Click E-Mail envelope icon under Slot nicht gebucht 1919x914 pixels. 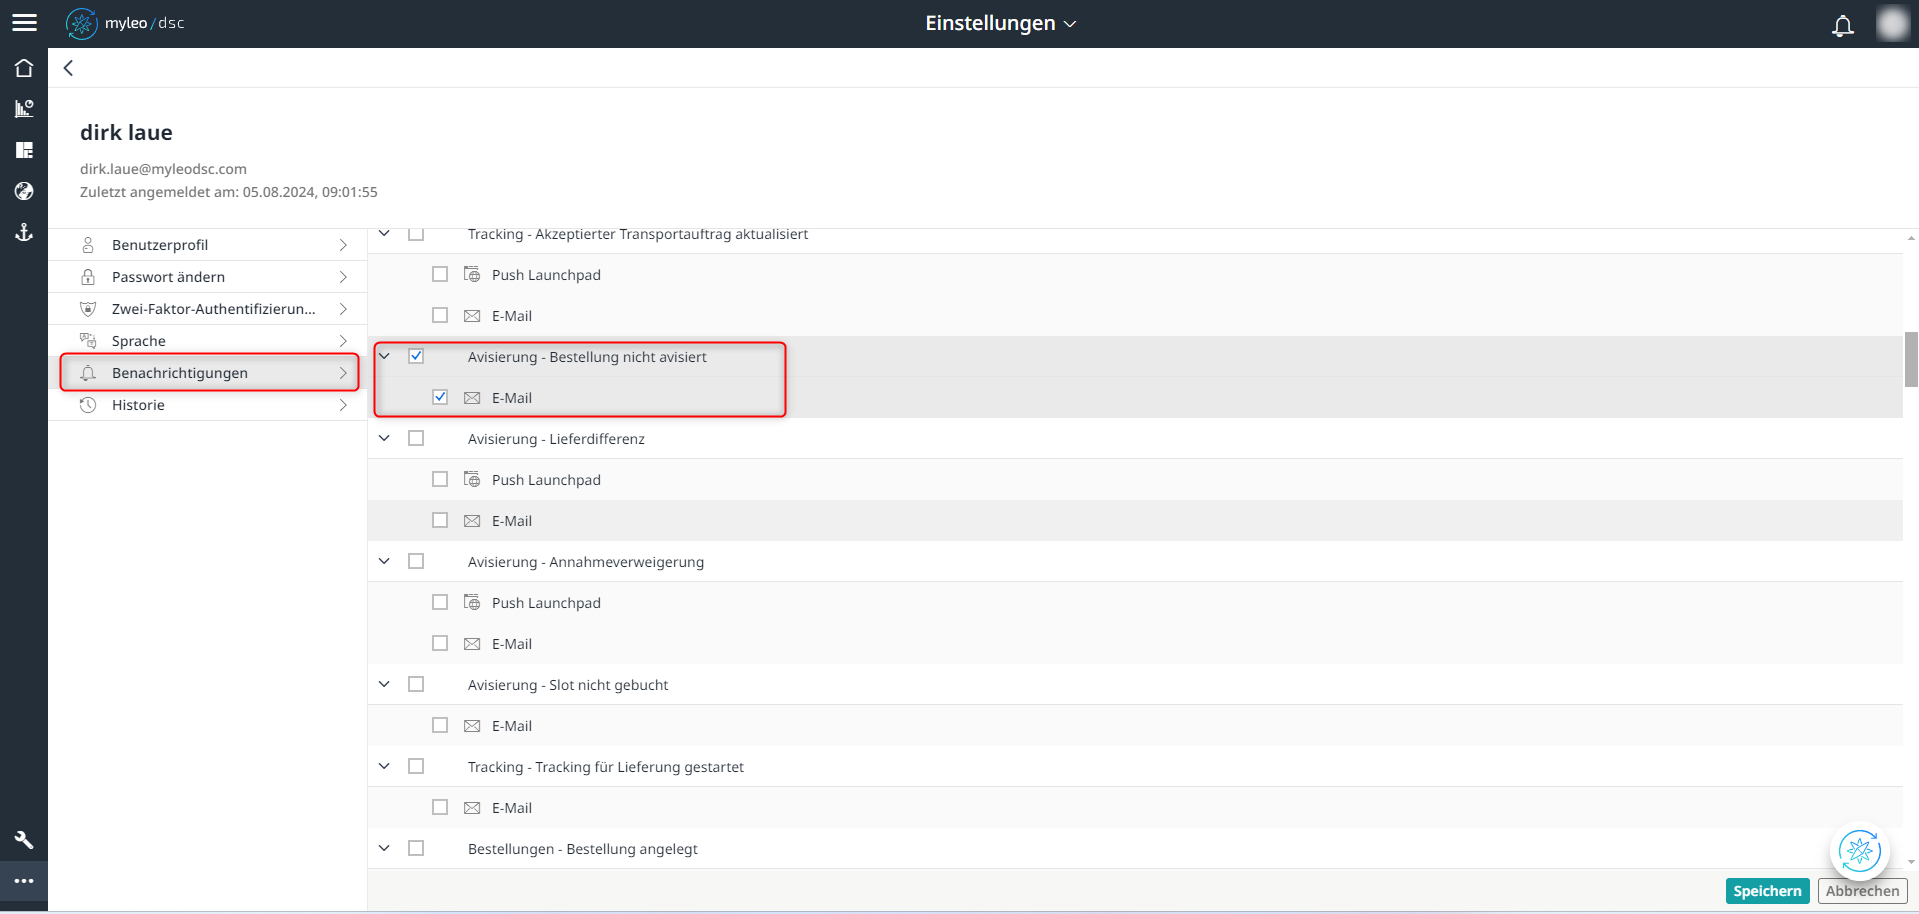pos(472,726)
